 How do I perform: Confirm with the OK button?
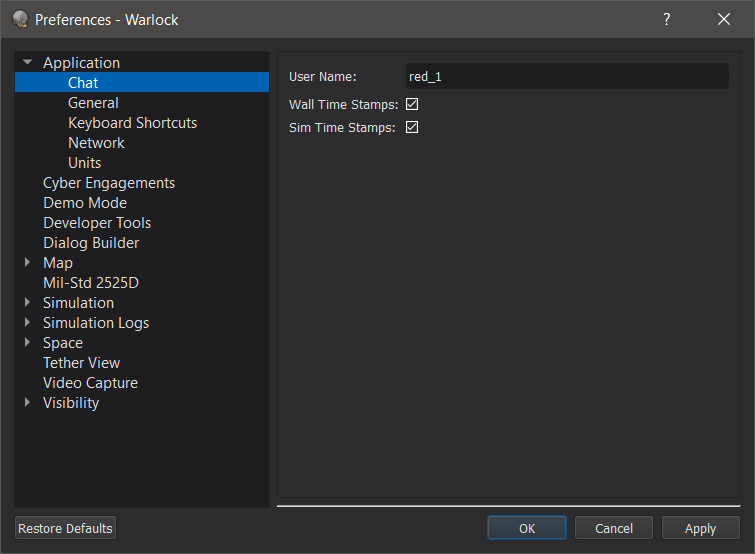click(x=527, y=528)
